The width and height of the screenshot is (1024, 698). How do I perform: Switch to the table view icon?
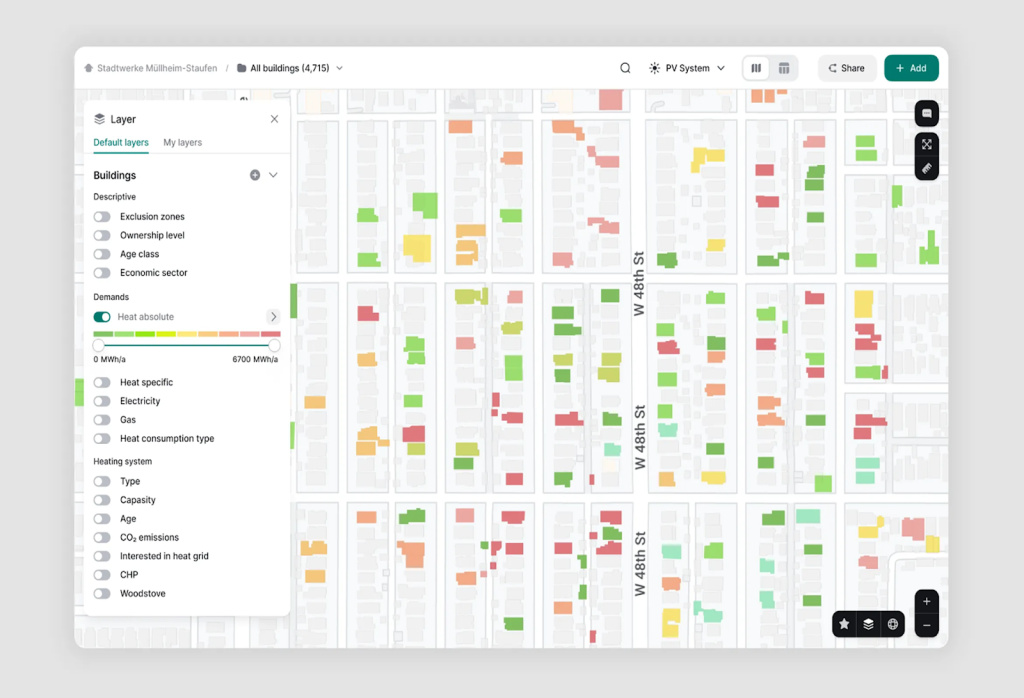(x=784, y=68)
